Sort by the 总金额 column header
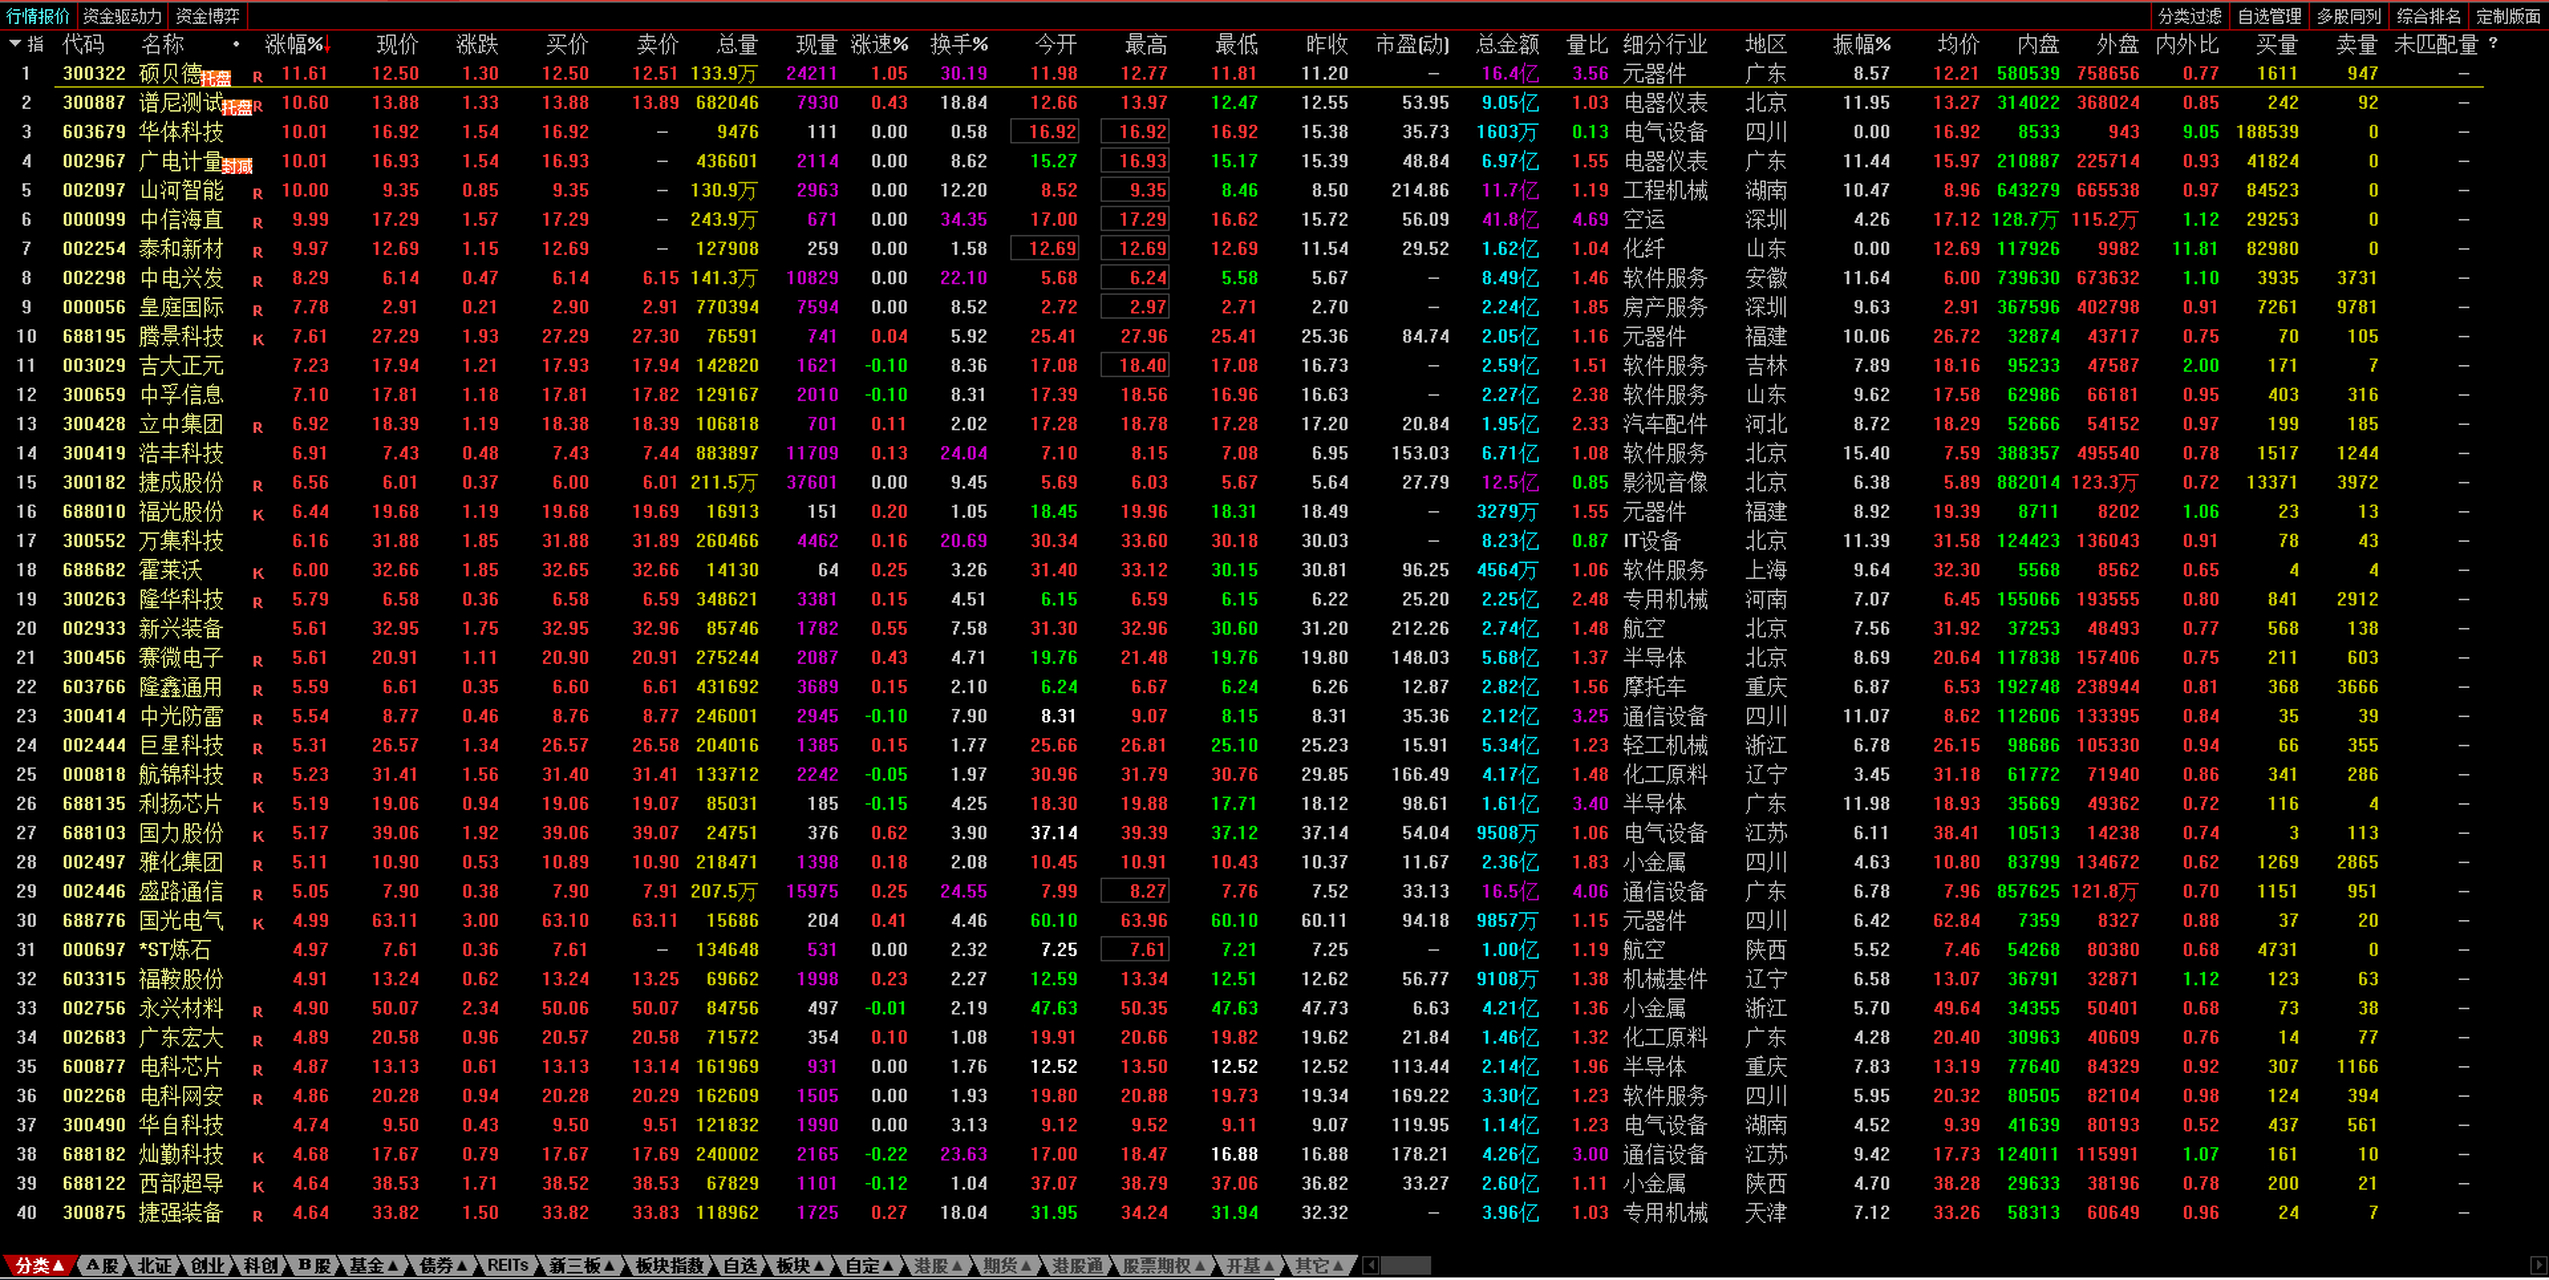Viewport: 2549px width, 1280px height. [1508, 44]
